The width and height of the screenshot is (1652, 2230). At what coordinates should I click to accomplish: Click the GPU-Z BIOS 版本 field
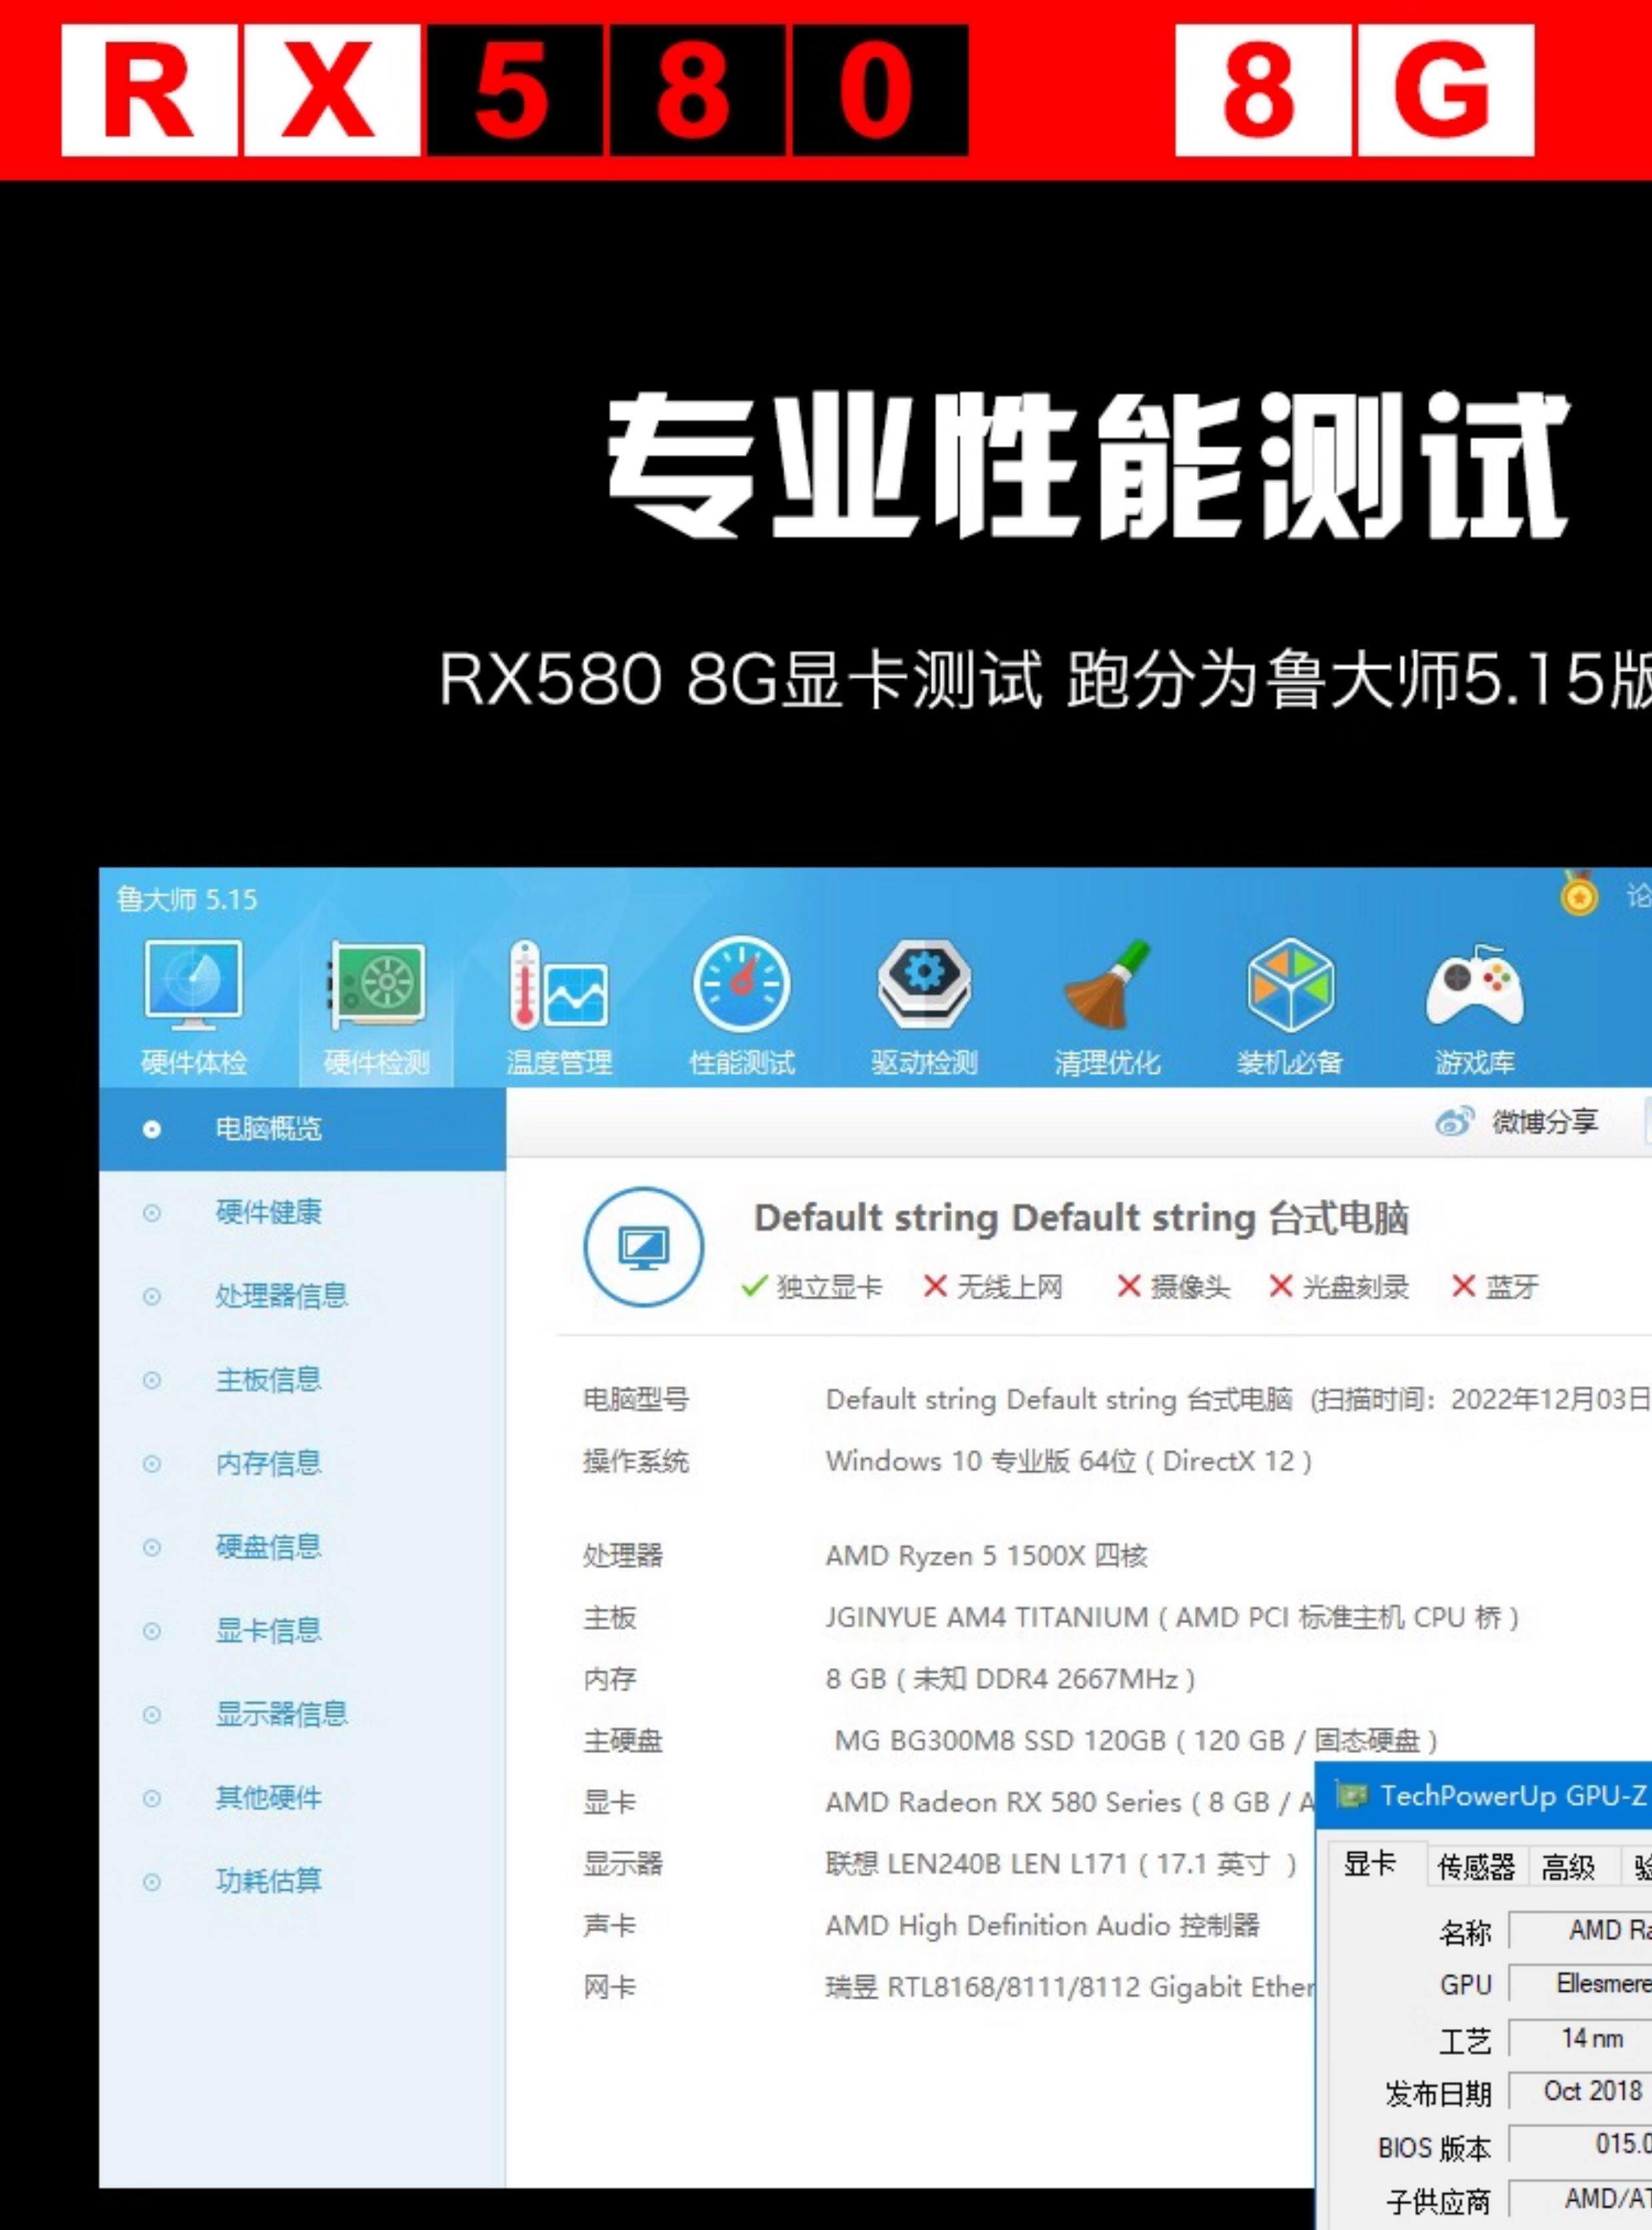pyautogui.click(x=1580, y=2144)
